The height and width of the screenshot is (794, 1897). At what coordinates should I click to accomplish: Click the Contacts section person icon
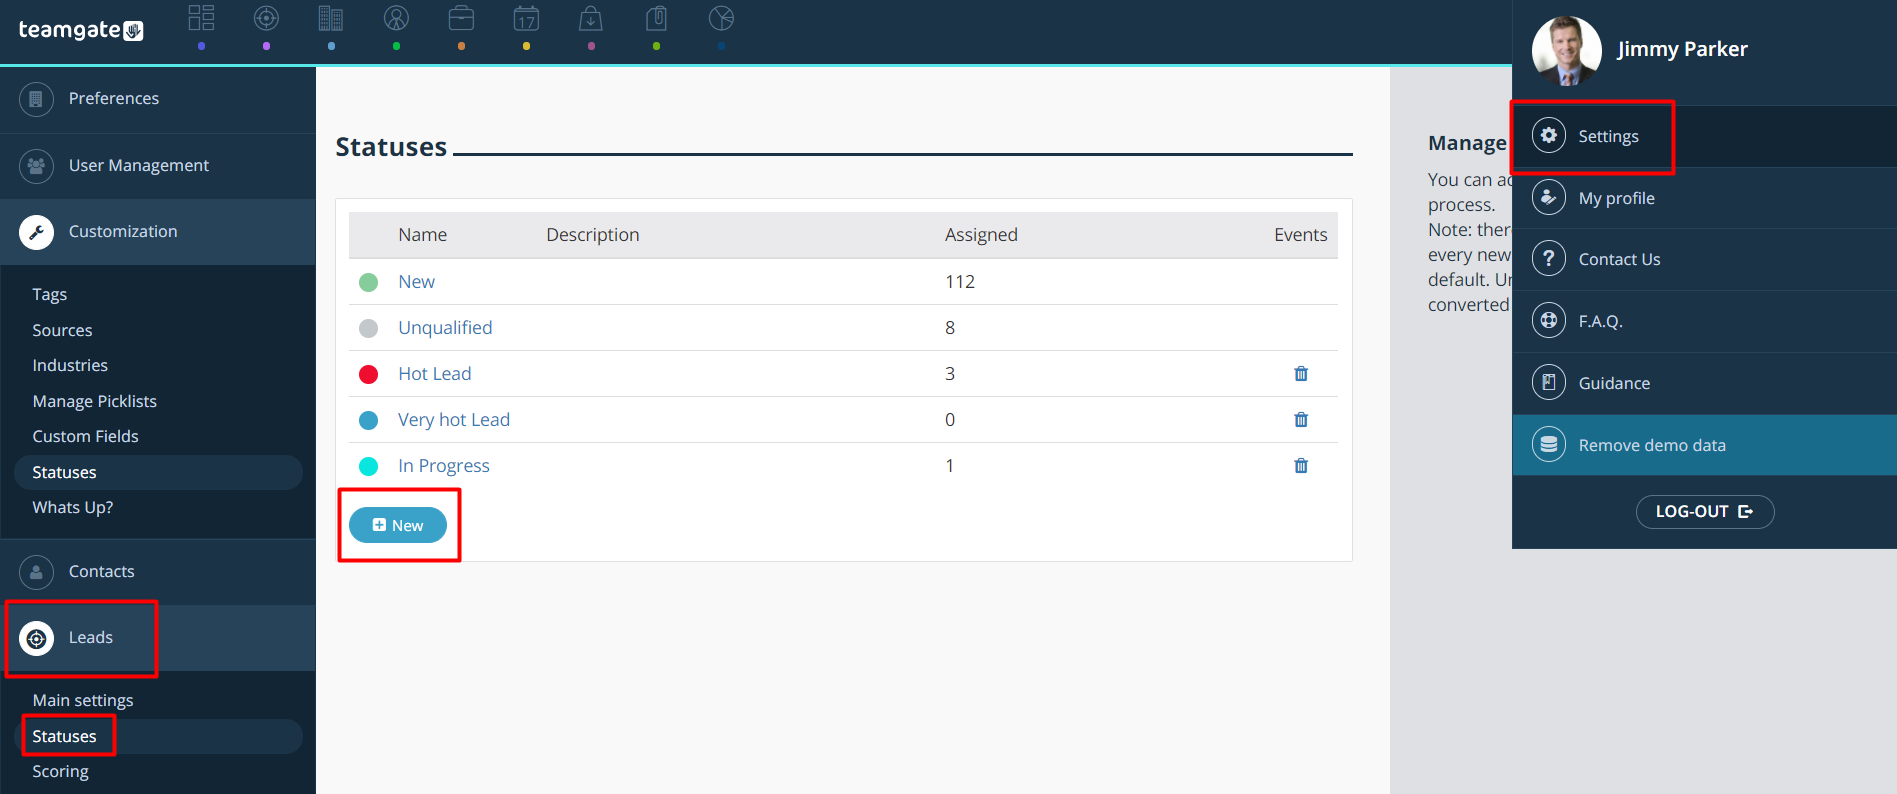point(36,572)
